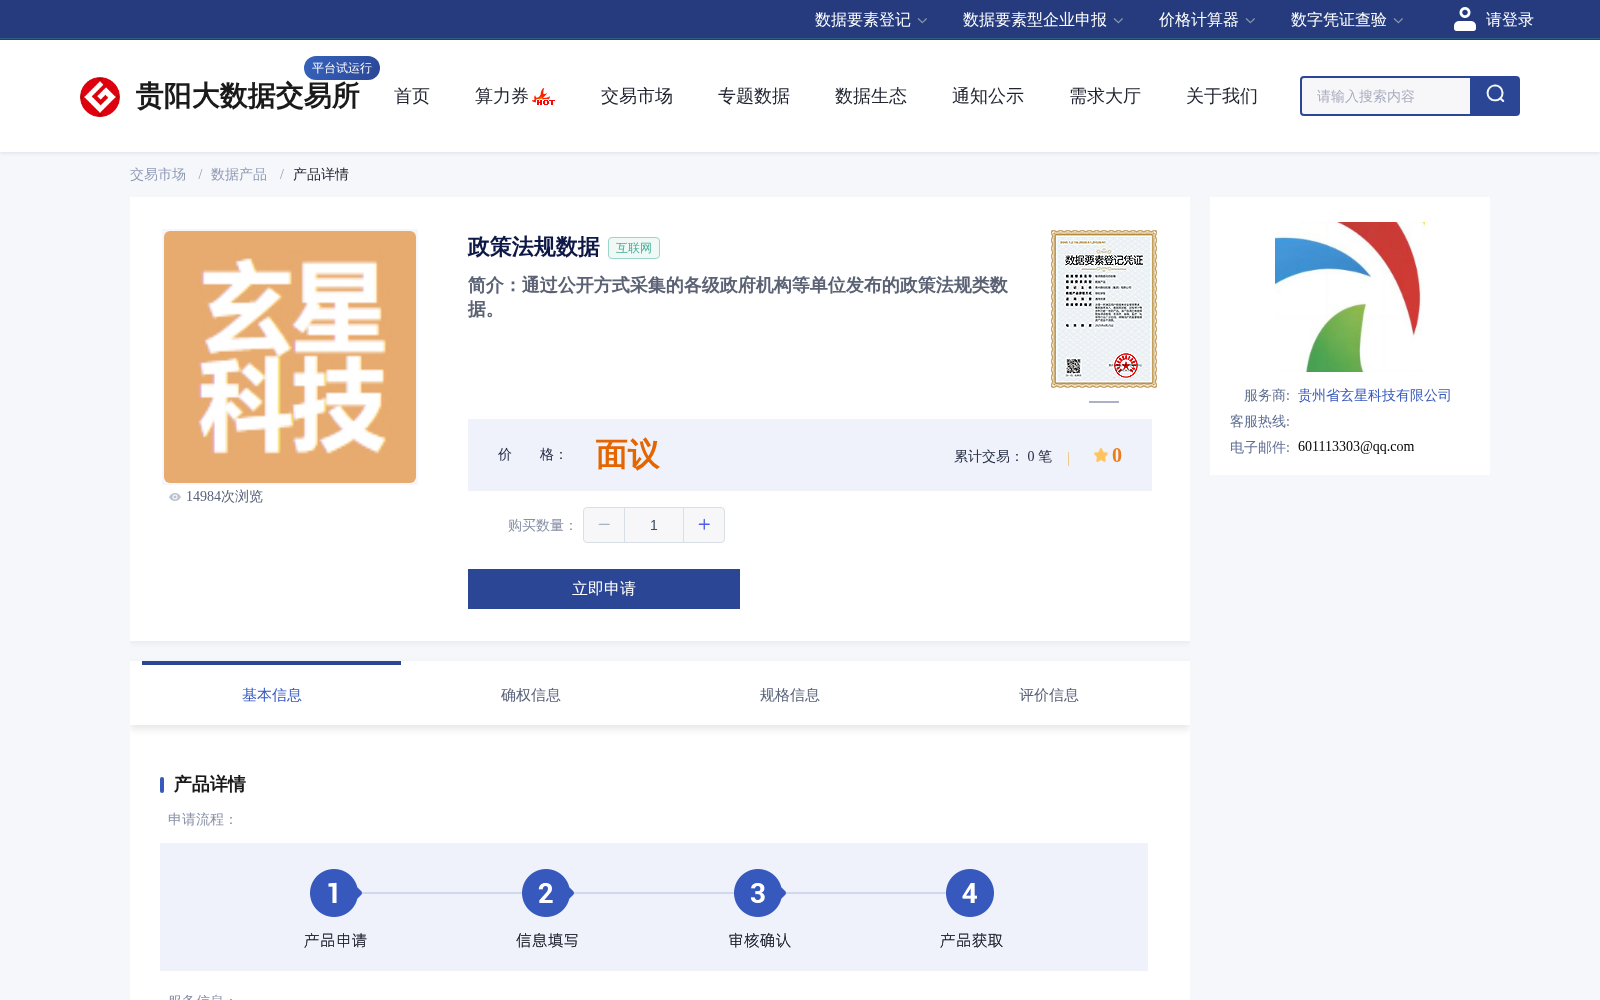
Task: Click the HOT flame icon beside 算力券
Action: (544, 97)
